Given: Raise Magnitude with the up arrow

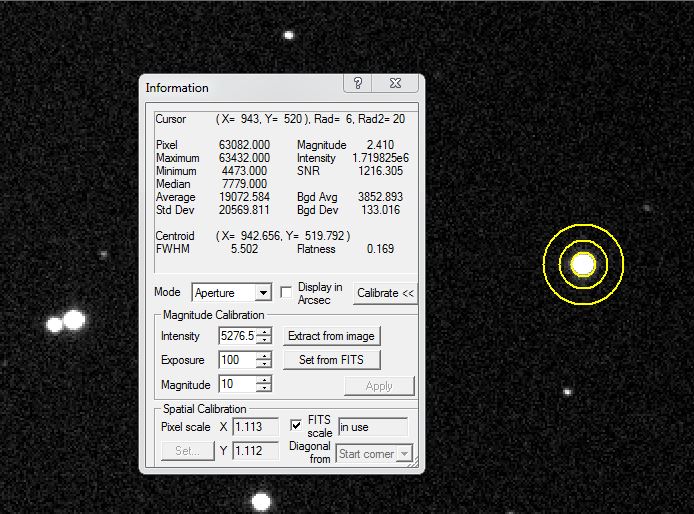Looking at the screenshot, I should click(x=263, y=380).
